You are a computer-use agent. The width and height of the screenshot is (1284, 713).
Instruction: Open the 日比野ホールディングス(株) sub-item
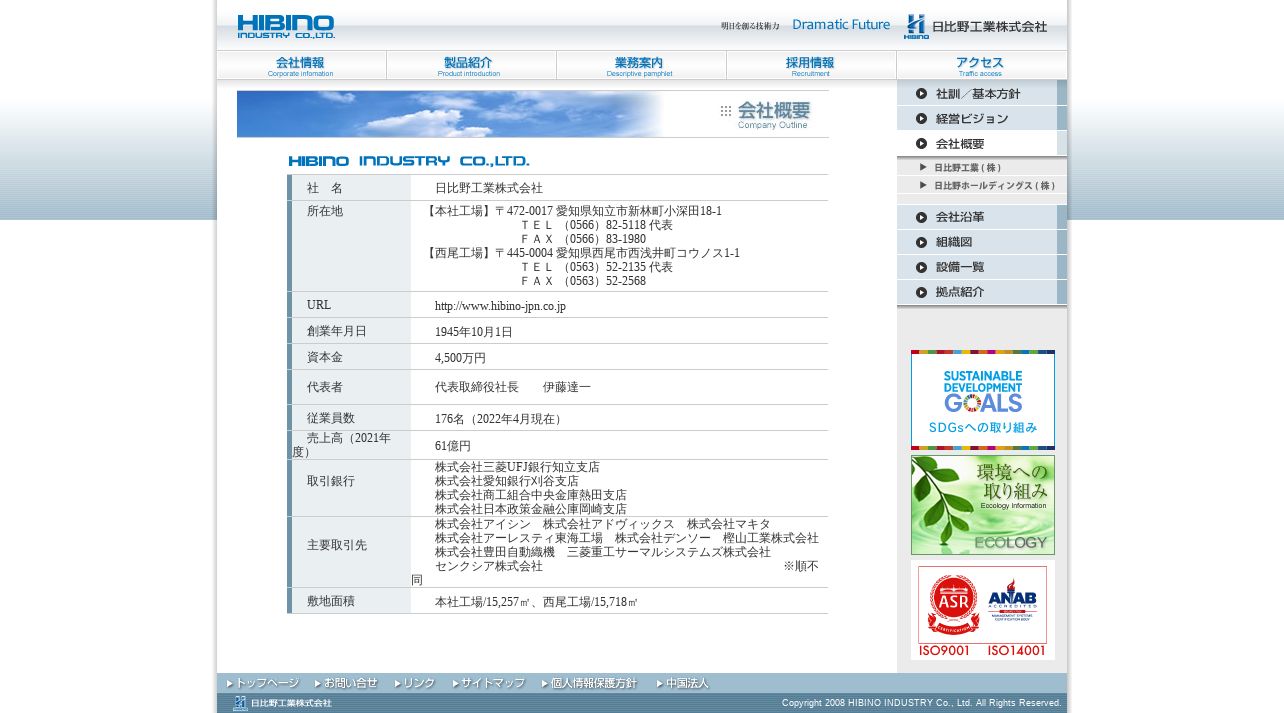click(982, 185)
